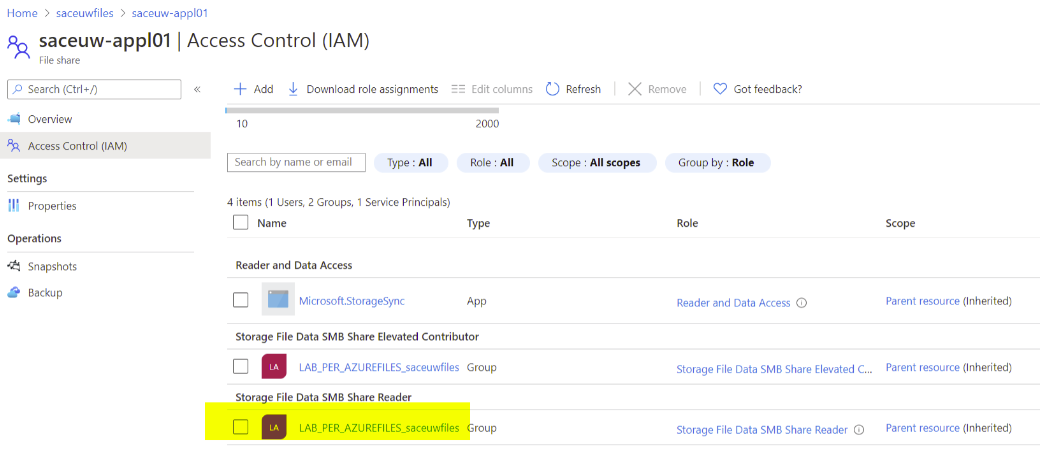The width and height of the screenshot is (1040, 459).
Task: Open Parent resource link in Elevated Contributor row
Action: (x=923, y=367)
